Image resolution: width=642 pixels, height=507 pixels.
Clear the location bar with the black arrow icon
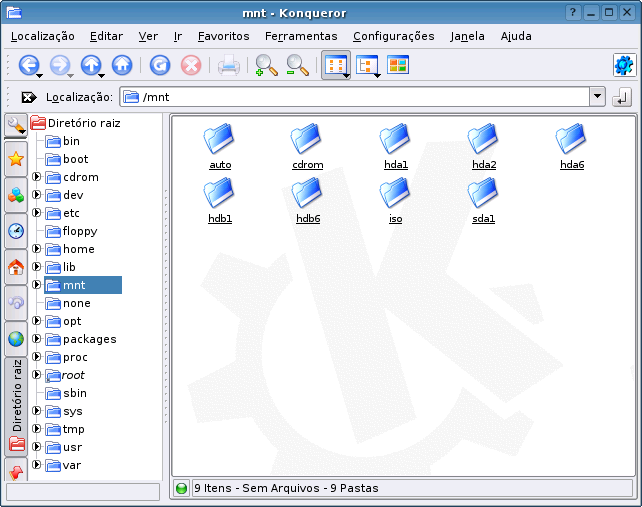pyautogui.click(x=29, y=97)
